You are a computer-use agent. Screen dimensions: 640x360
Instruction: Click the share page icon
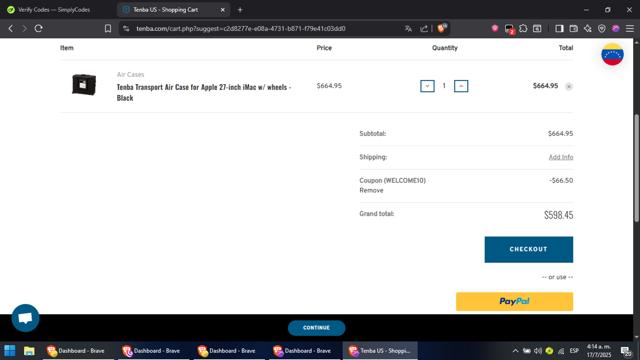click(x=424, y=29)
